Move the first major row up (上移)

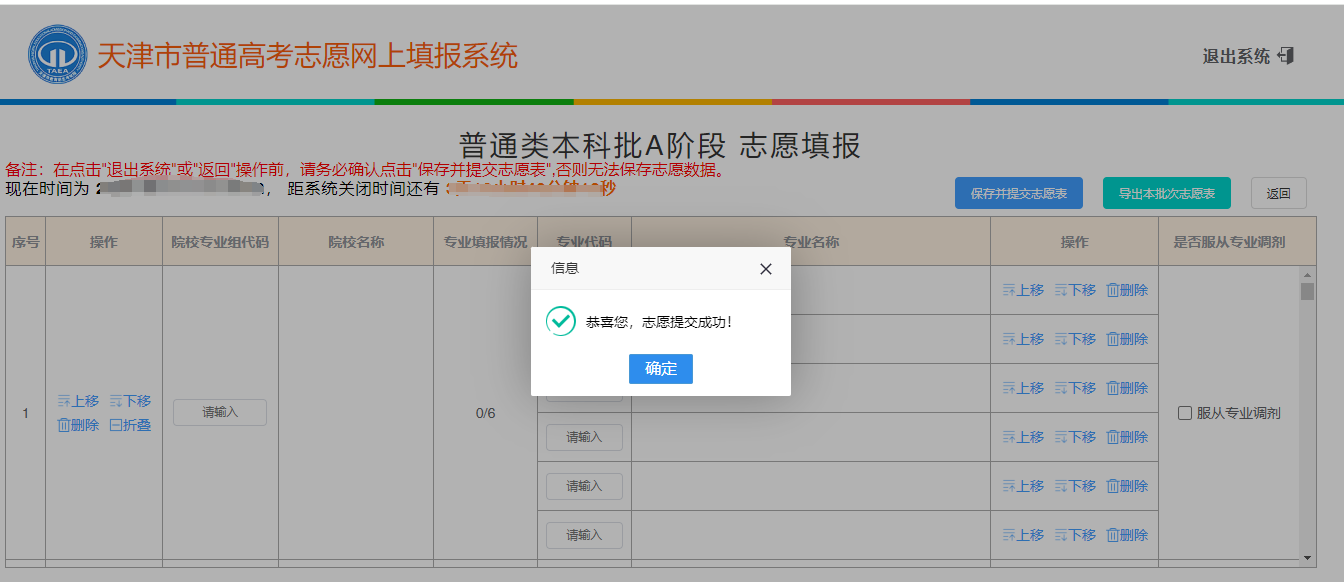tap(1023, 290)
